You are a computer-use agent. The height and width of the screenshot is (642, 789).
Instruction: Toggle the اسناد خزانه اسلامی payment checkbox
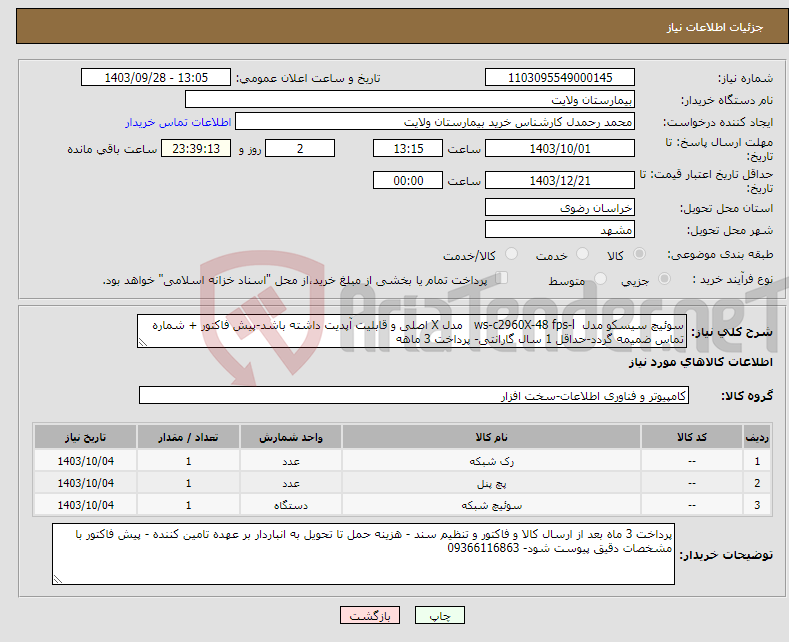(502, 278)
